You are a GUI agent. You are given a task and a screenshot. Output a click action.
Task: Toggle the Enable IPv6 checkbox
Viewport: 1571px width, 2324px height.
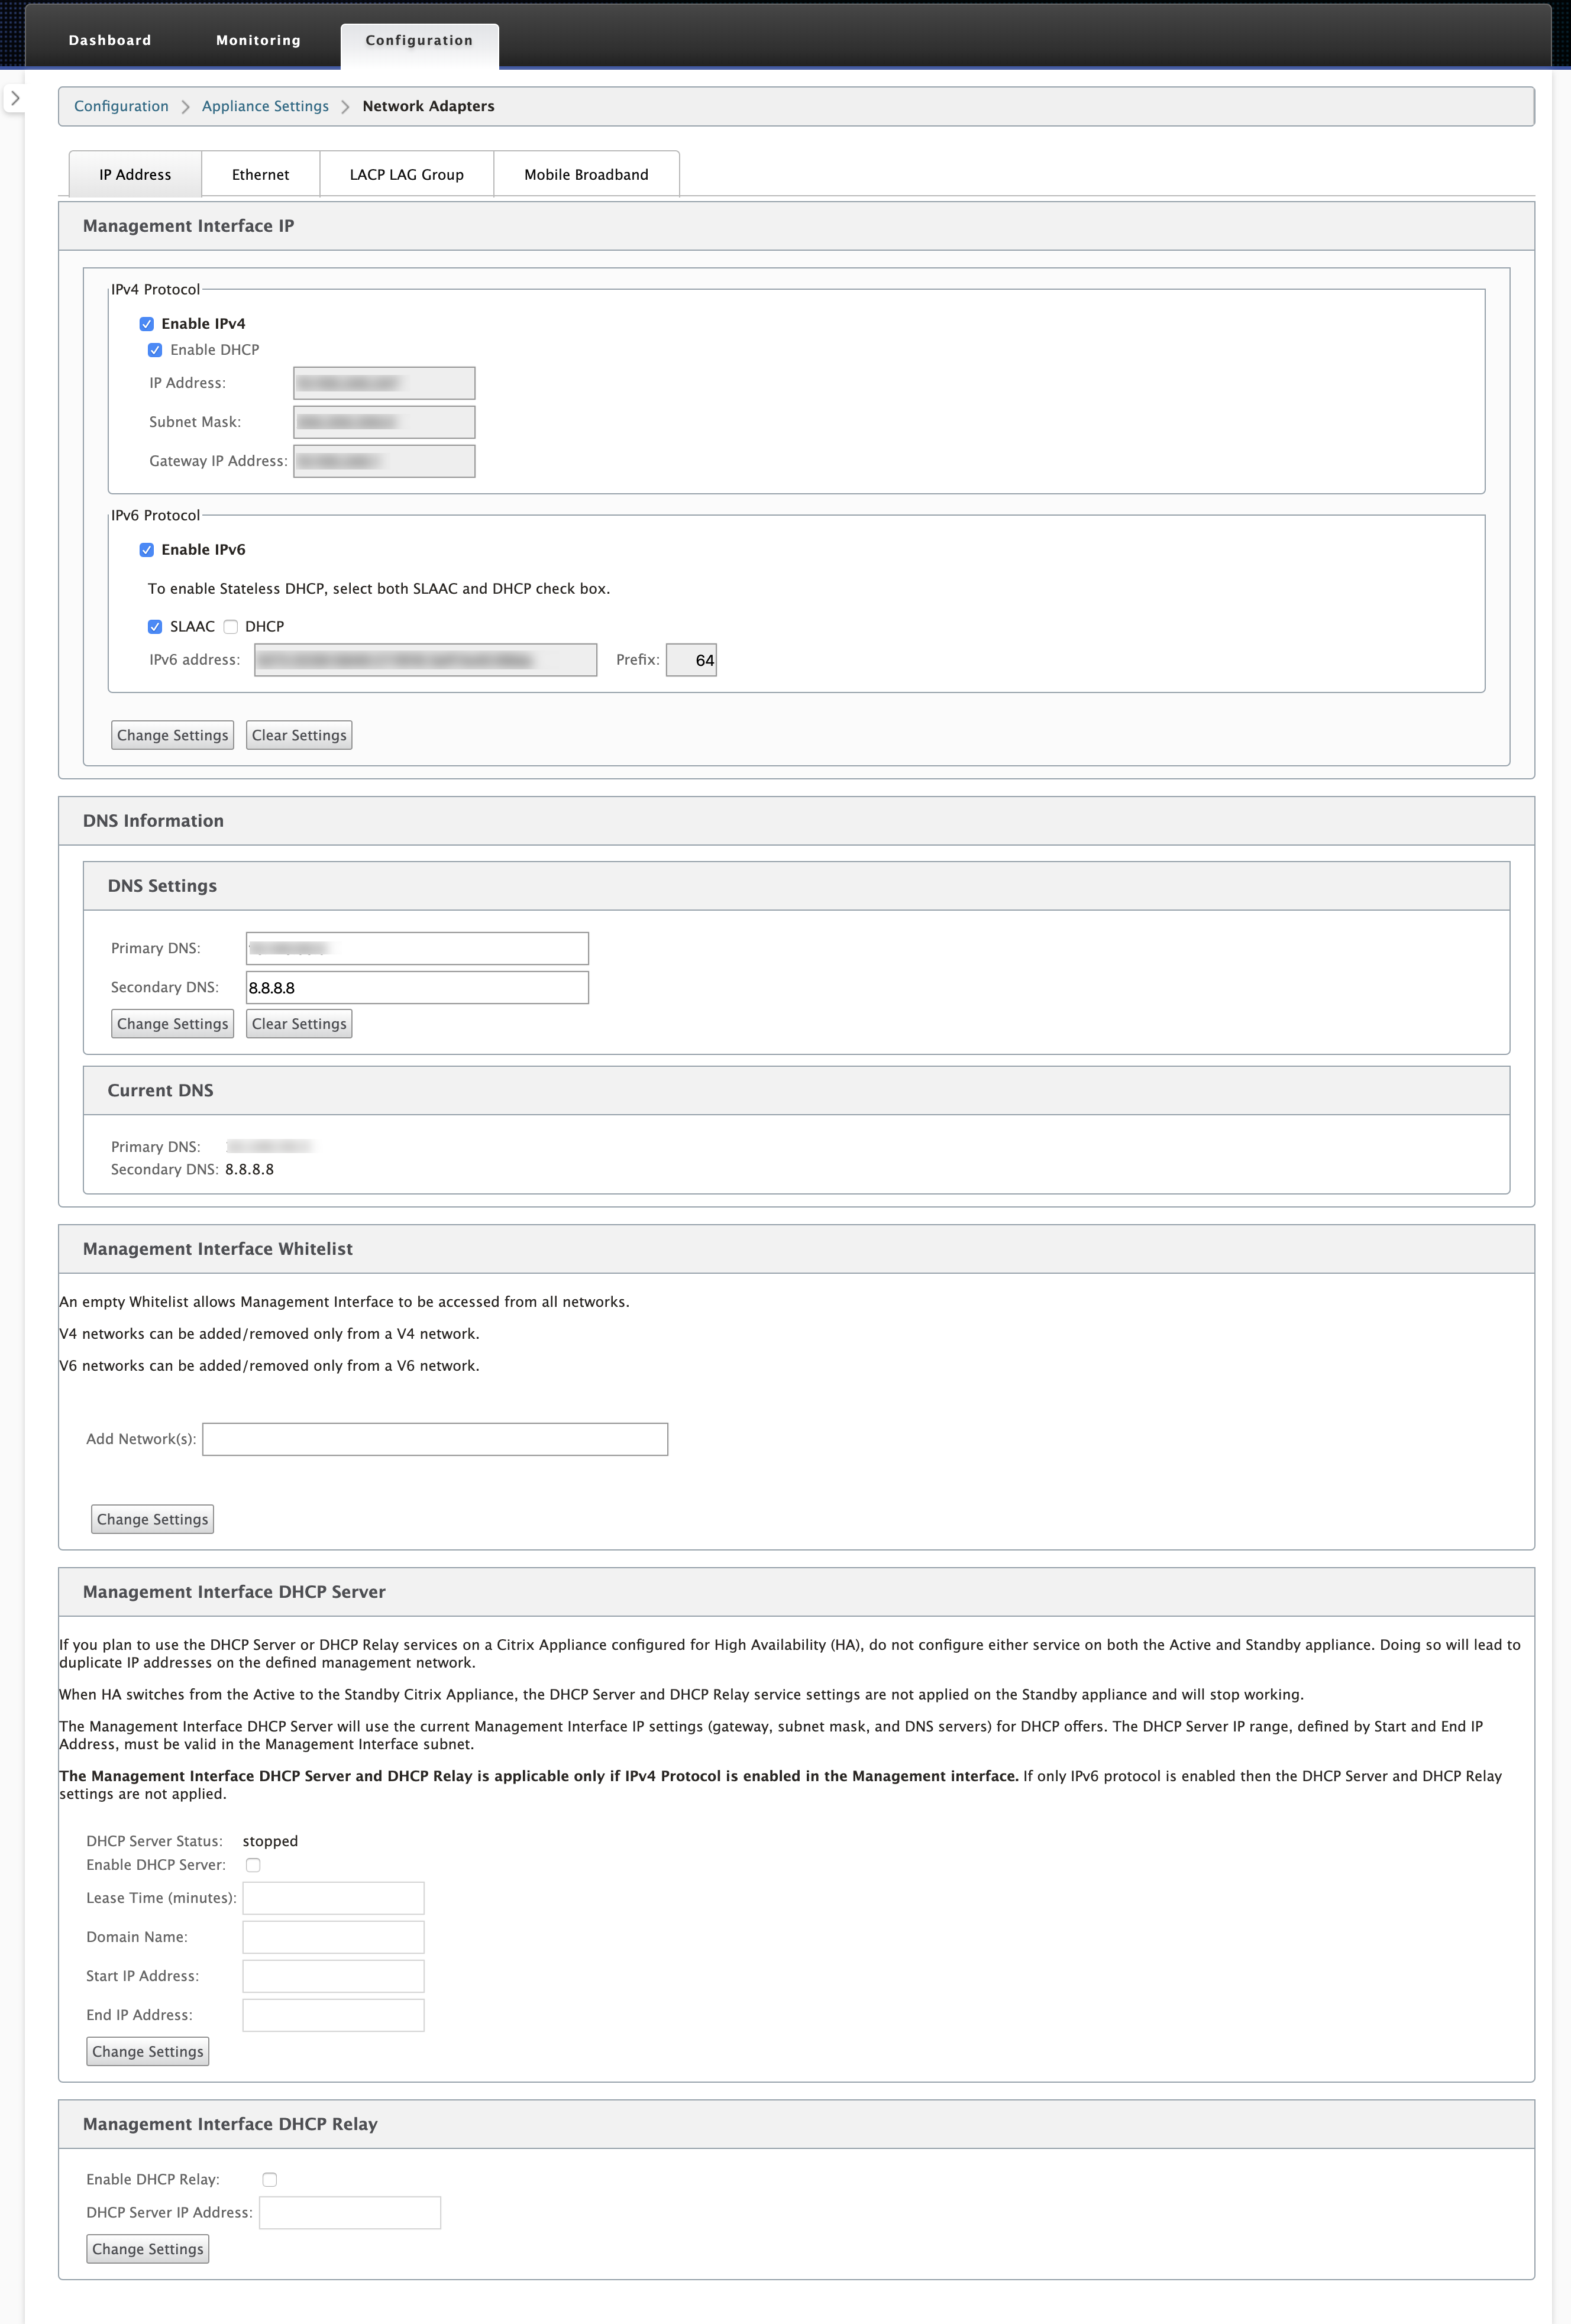pyautogui.click(x=147, y=550)
